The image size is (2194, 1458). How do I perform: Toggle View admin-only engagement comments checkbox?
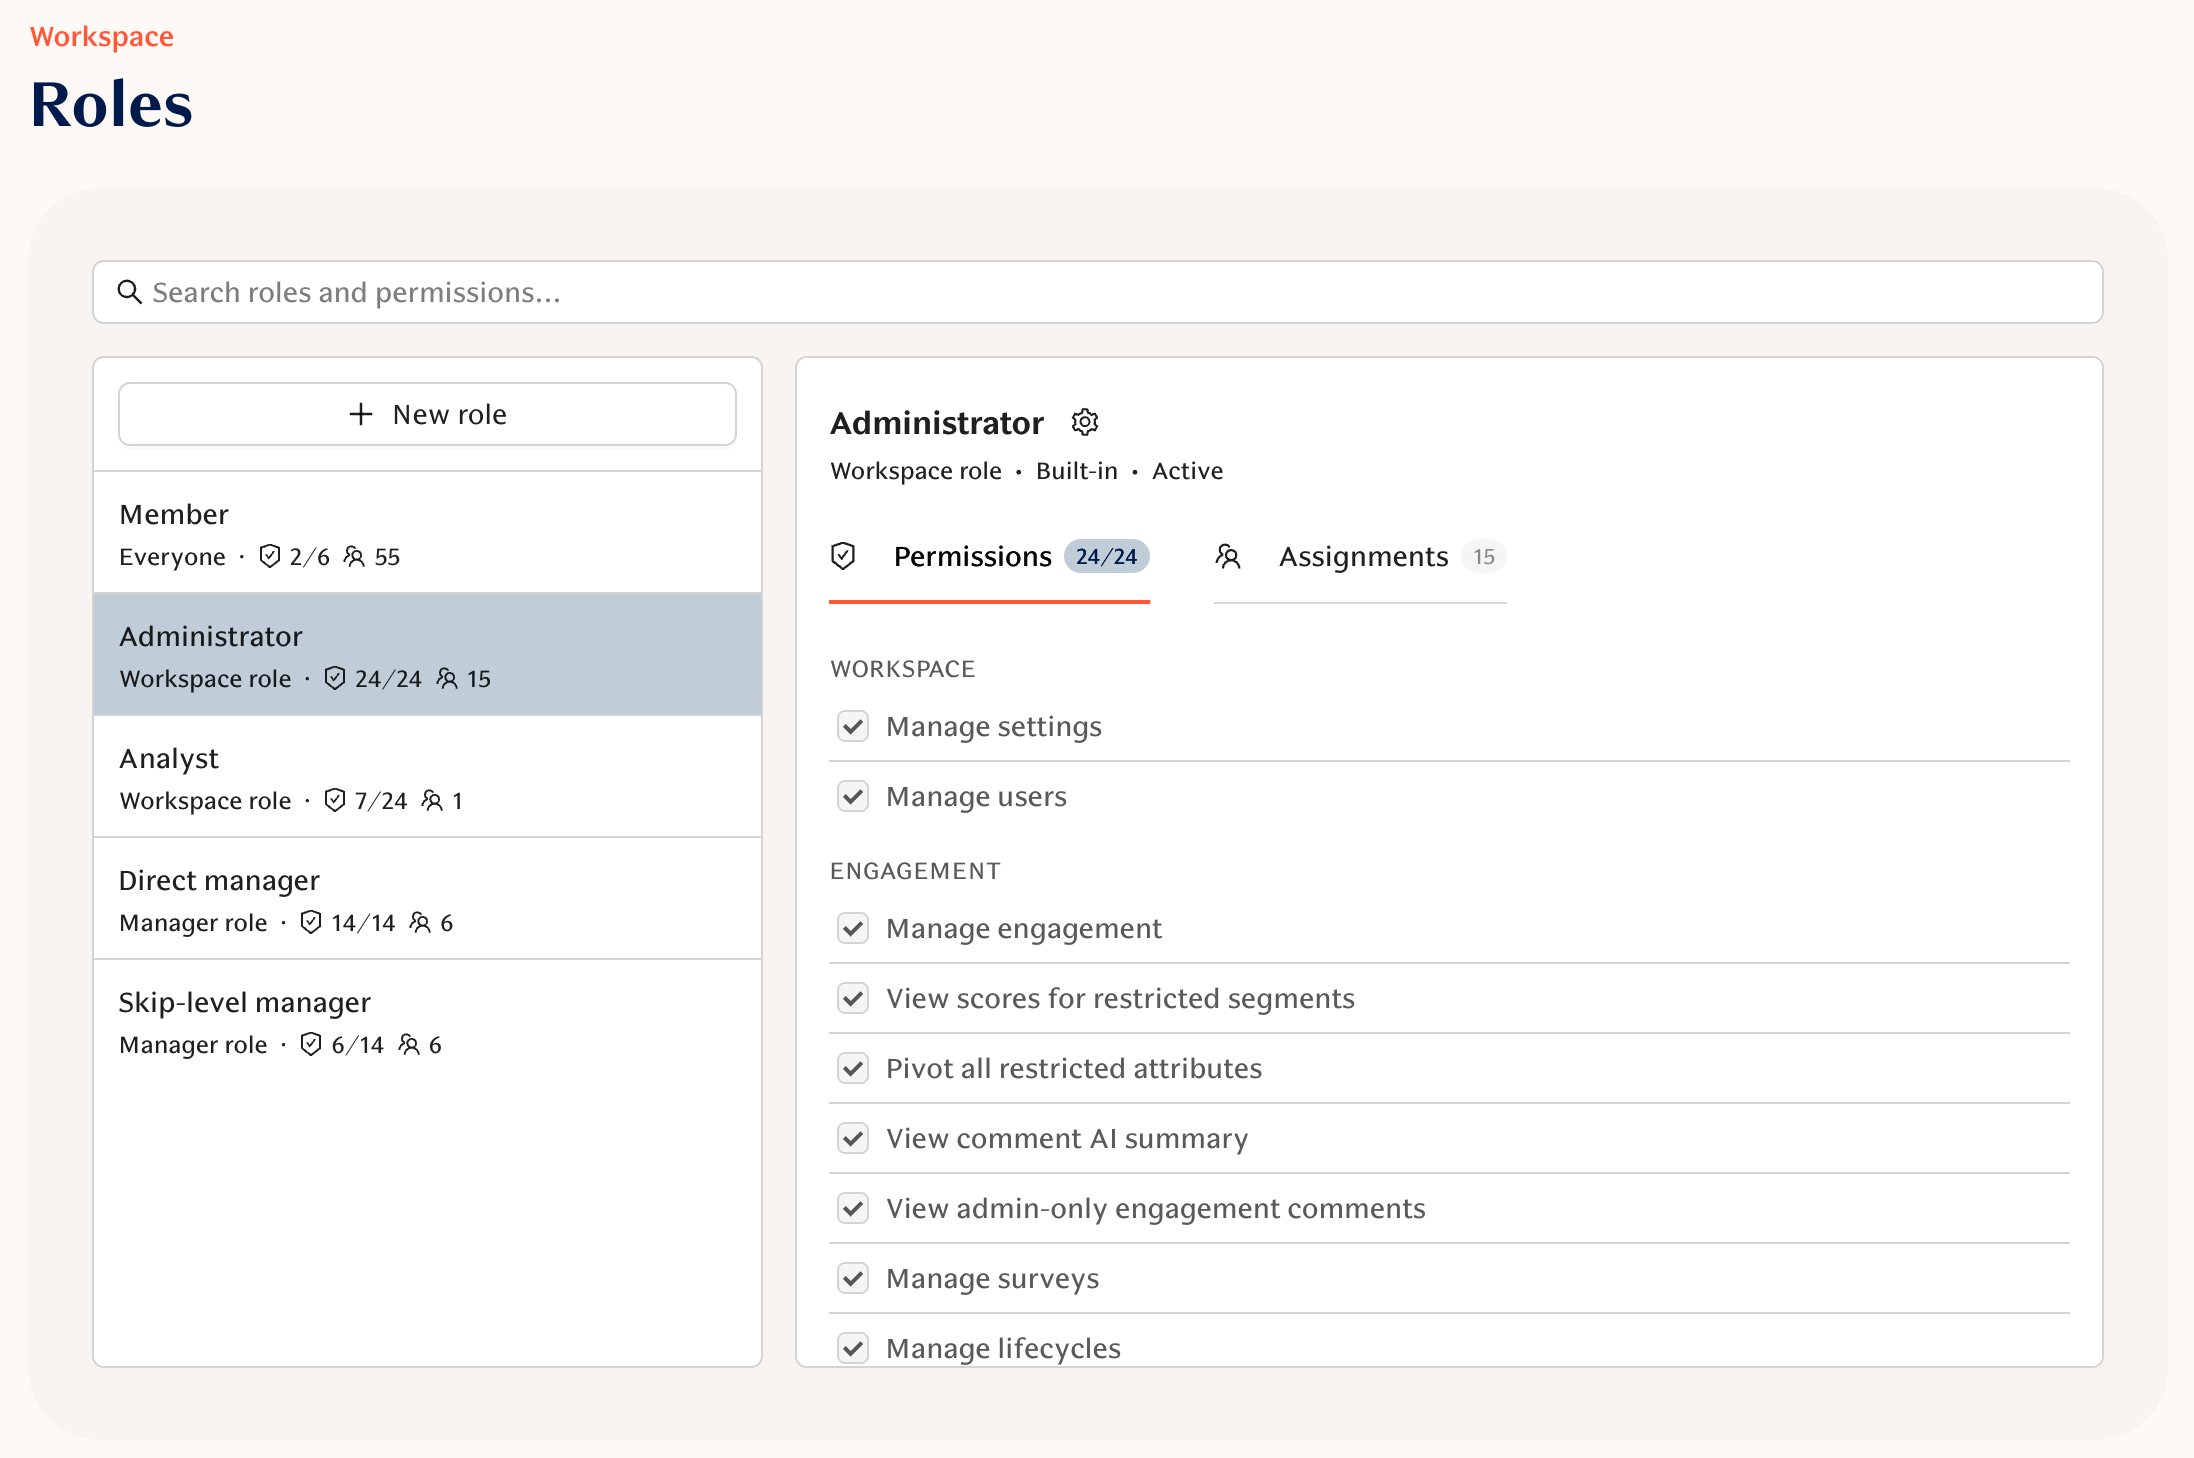pyautogui.click(x=853, y=1208)
